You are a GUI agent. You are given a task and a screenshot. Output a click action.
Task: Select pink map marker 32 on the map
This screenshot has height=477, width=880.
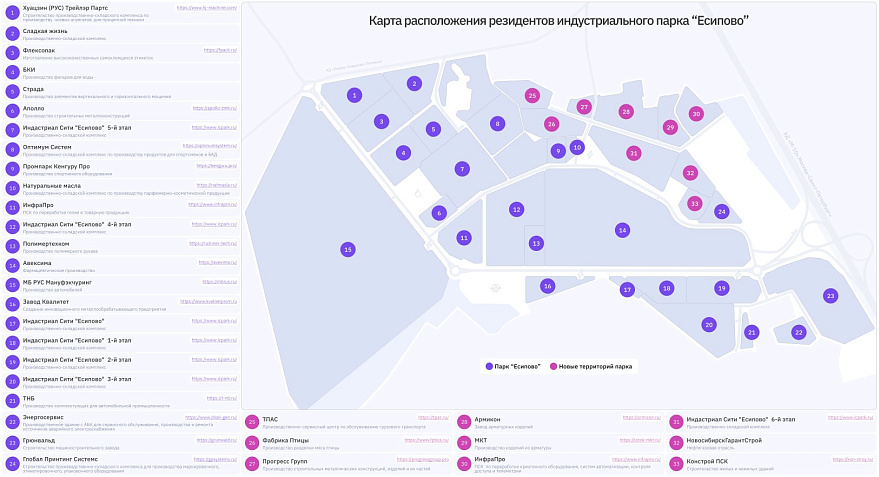[x=690, y=173]
